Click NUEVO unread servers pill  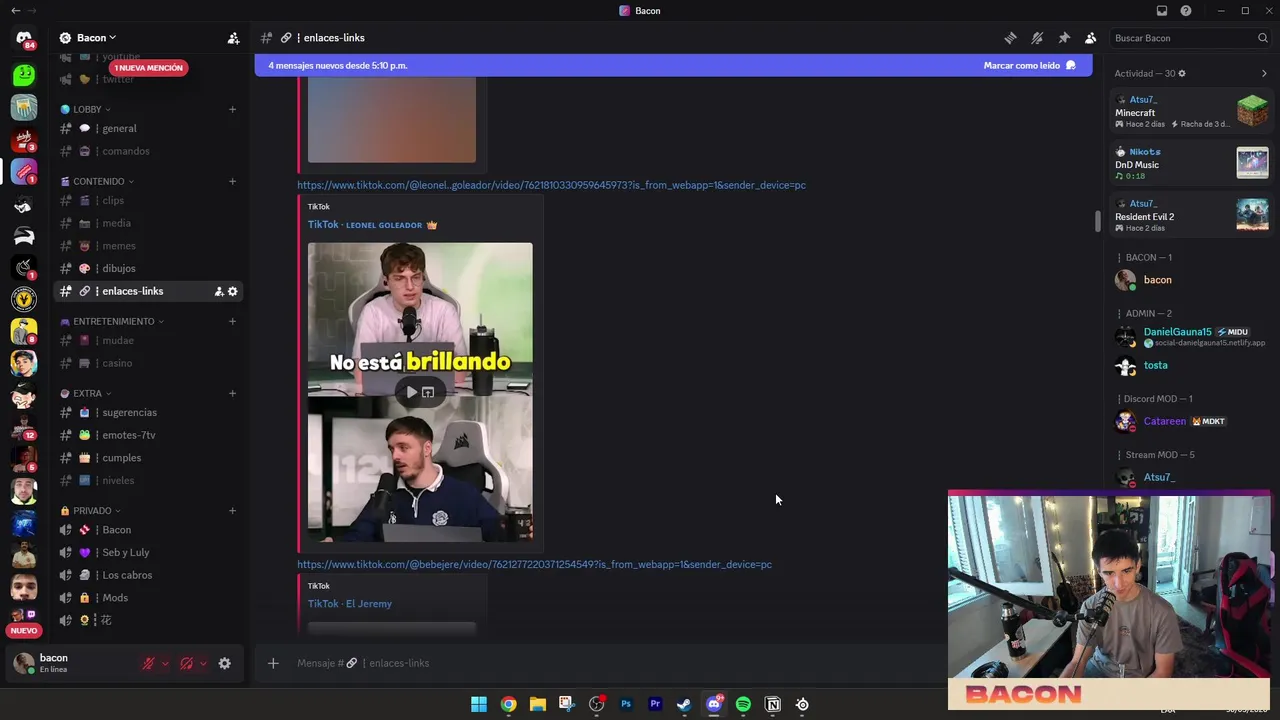click(24, 631)
